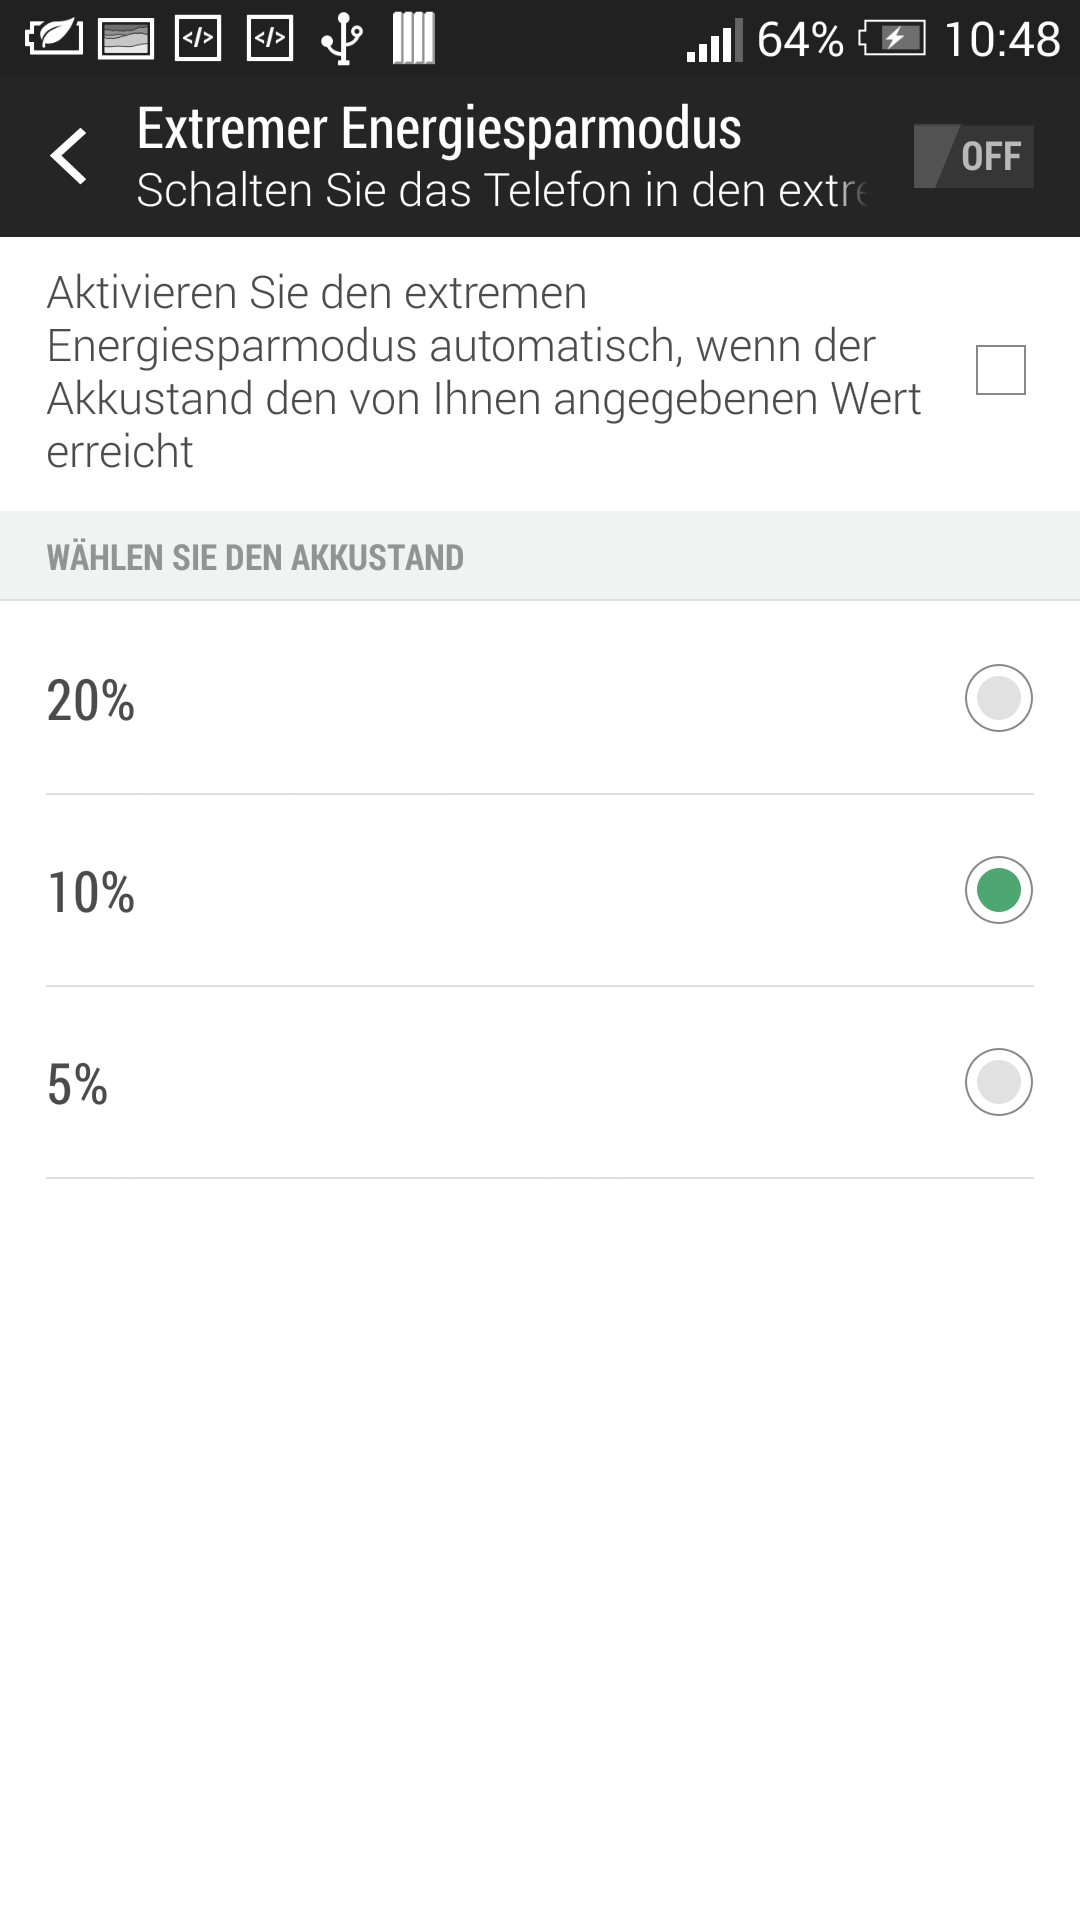This screenshot has height=1920, width=1080.
Task: Select the 20% radio button
Action: pyautogui.click(x=998, y=698)
